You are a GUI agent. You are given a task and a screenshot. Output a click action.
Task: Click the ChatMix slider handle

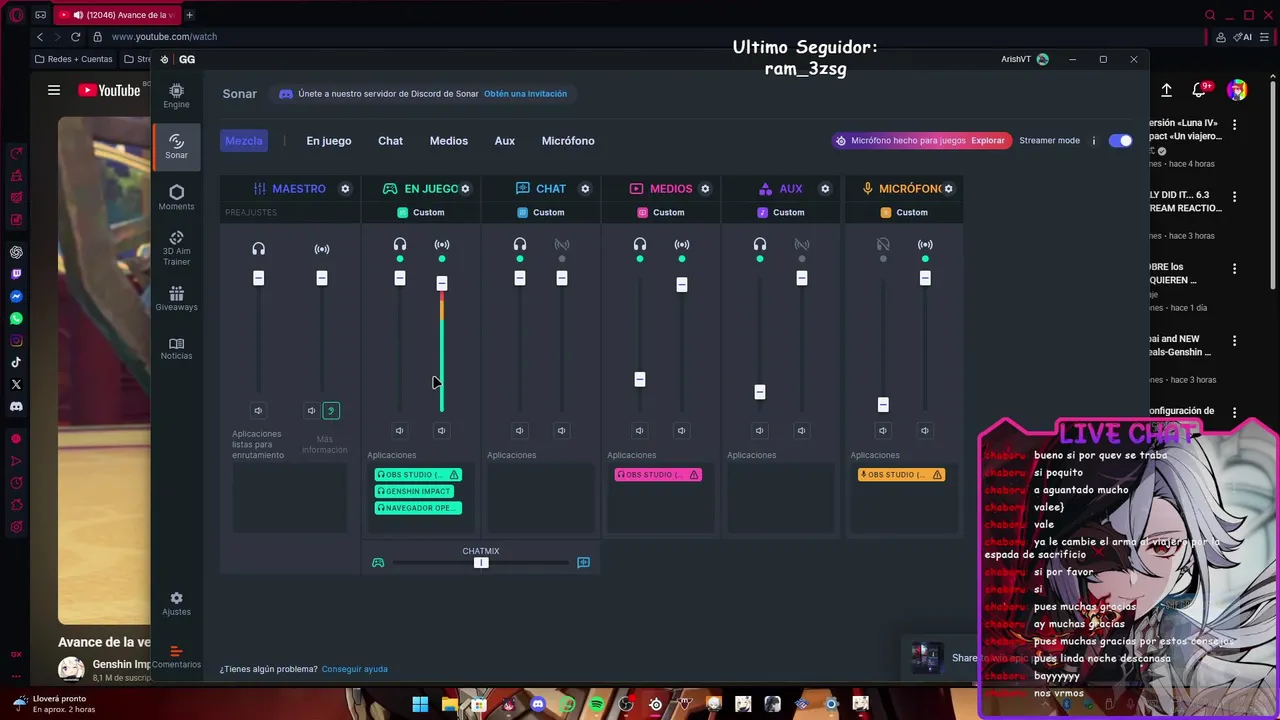coord(481,563)
